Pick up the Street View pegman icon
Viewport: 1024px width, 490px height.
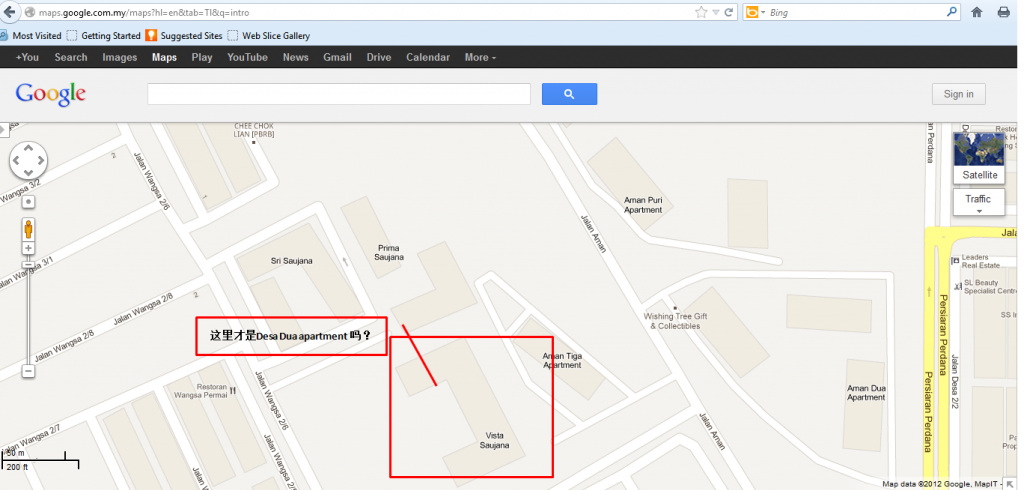coord(28,228)
